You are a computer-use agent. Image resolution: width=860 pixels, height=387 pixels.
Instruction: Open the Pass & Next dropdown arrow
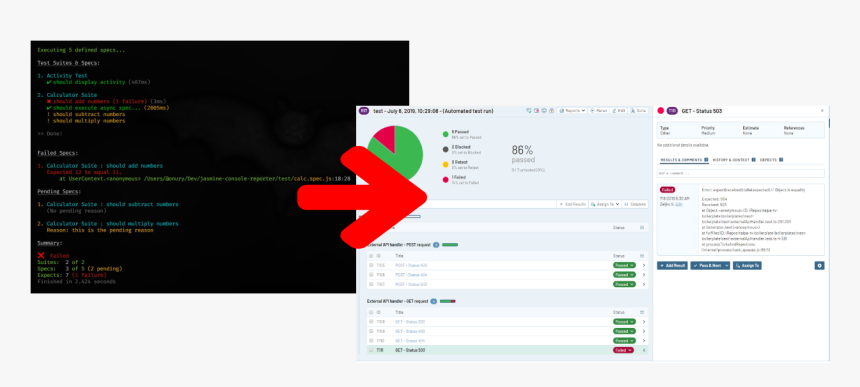tap(727, 265)
